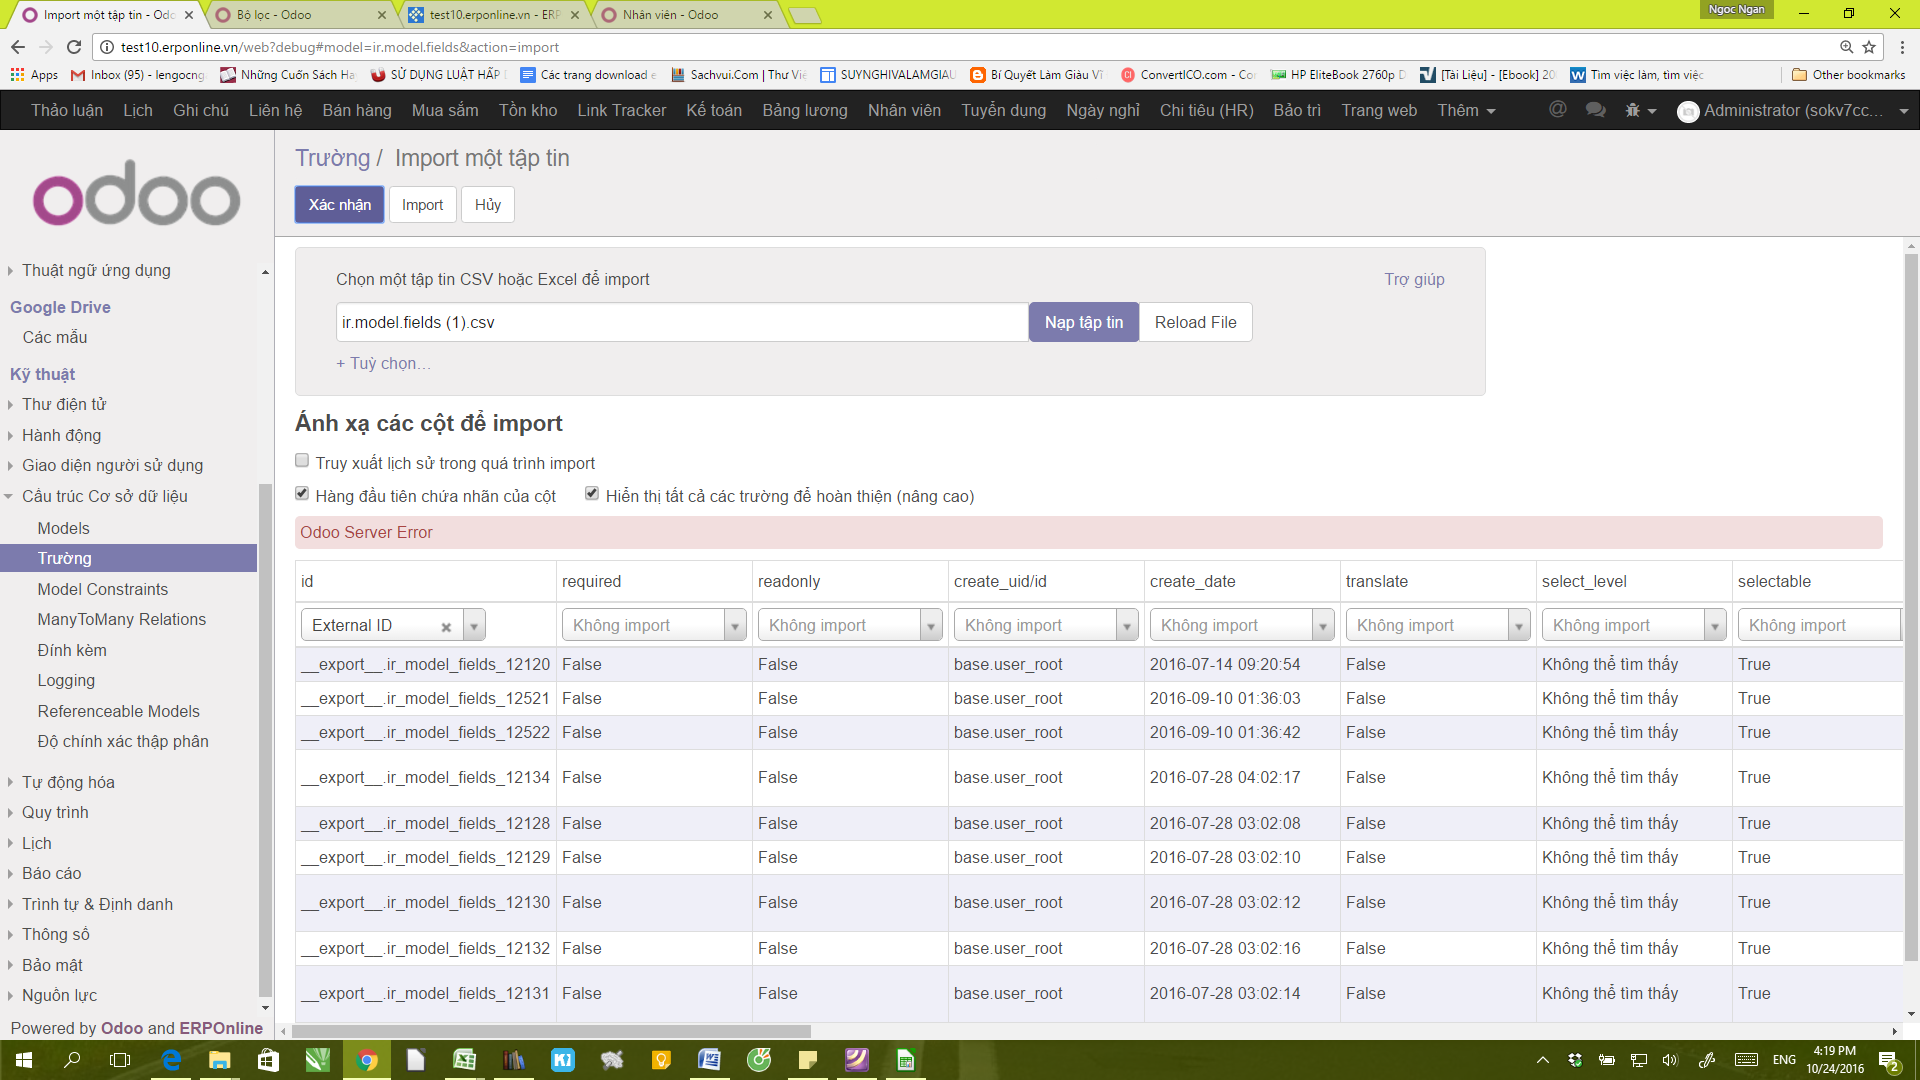Open 'Trợ giúp' help link
1920x1080 pixels.
(x=1414, y=279)
